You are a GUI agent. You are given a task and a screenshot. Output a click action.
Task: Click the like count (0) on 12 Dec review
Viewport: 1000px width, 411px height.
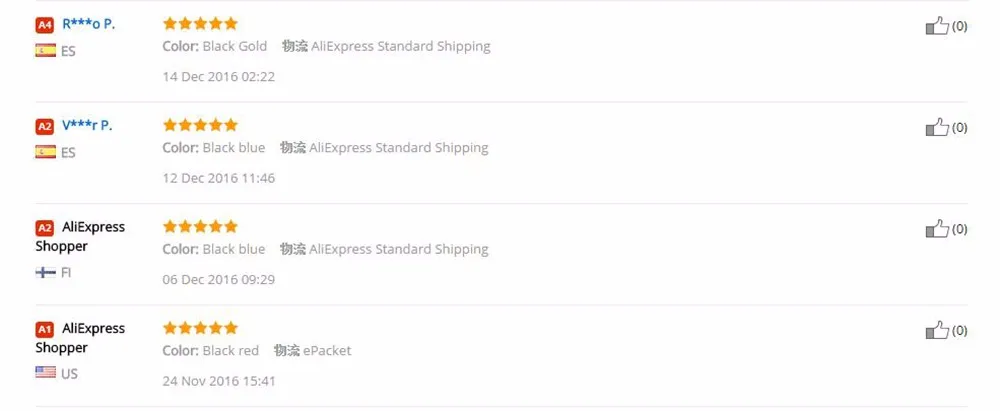(959, 128)
